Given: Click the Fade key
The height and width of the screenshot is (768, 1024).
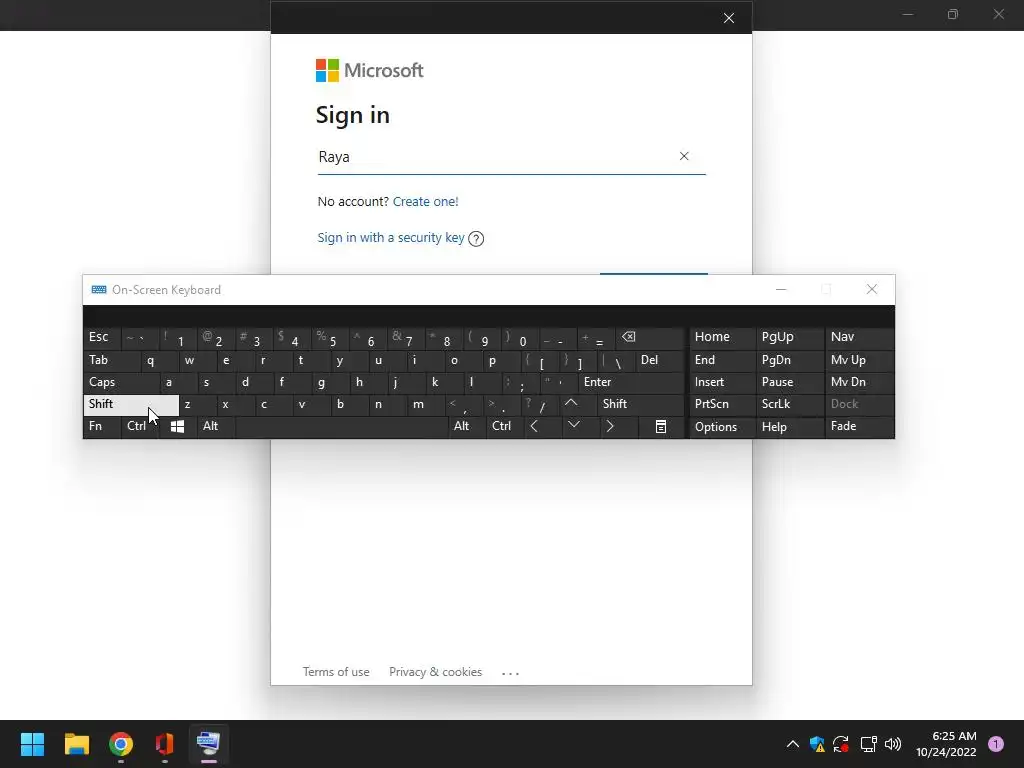Looking at the screenshot, I should pos(859,426).
